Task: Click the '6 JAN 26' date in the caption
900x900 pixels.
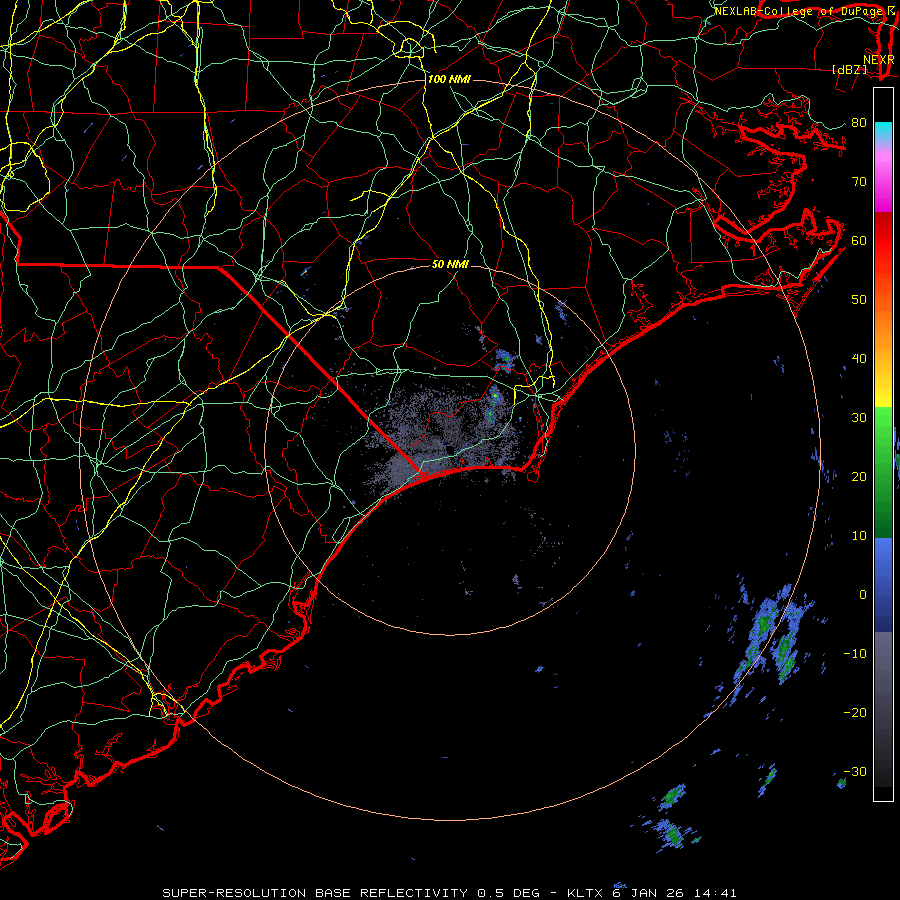Action: tap(649, 891)
